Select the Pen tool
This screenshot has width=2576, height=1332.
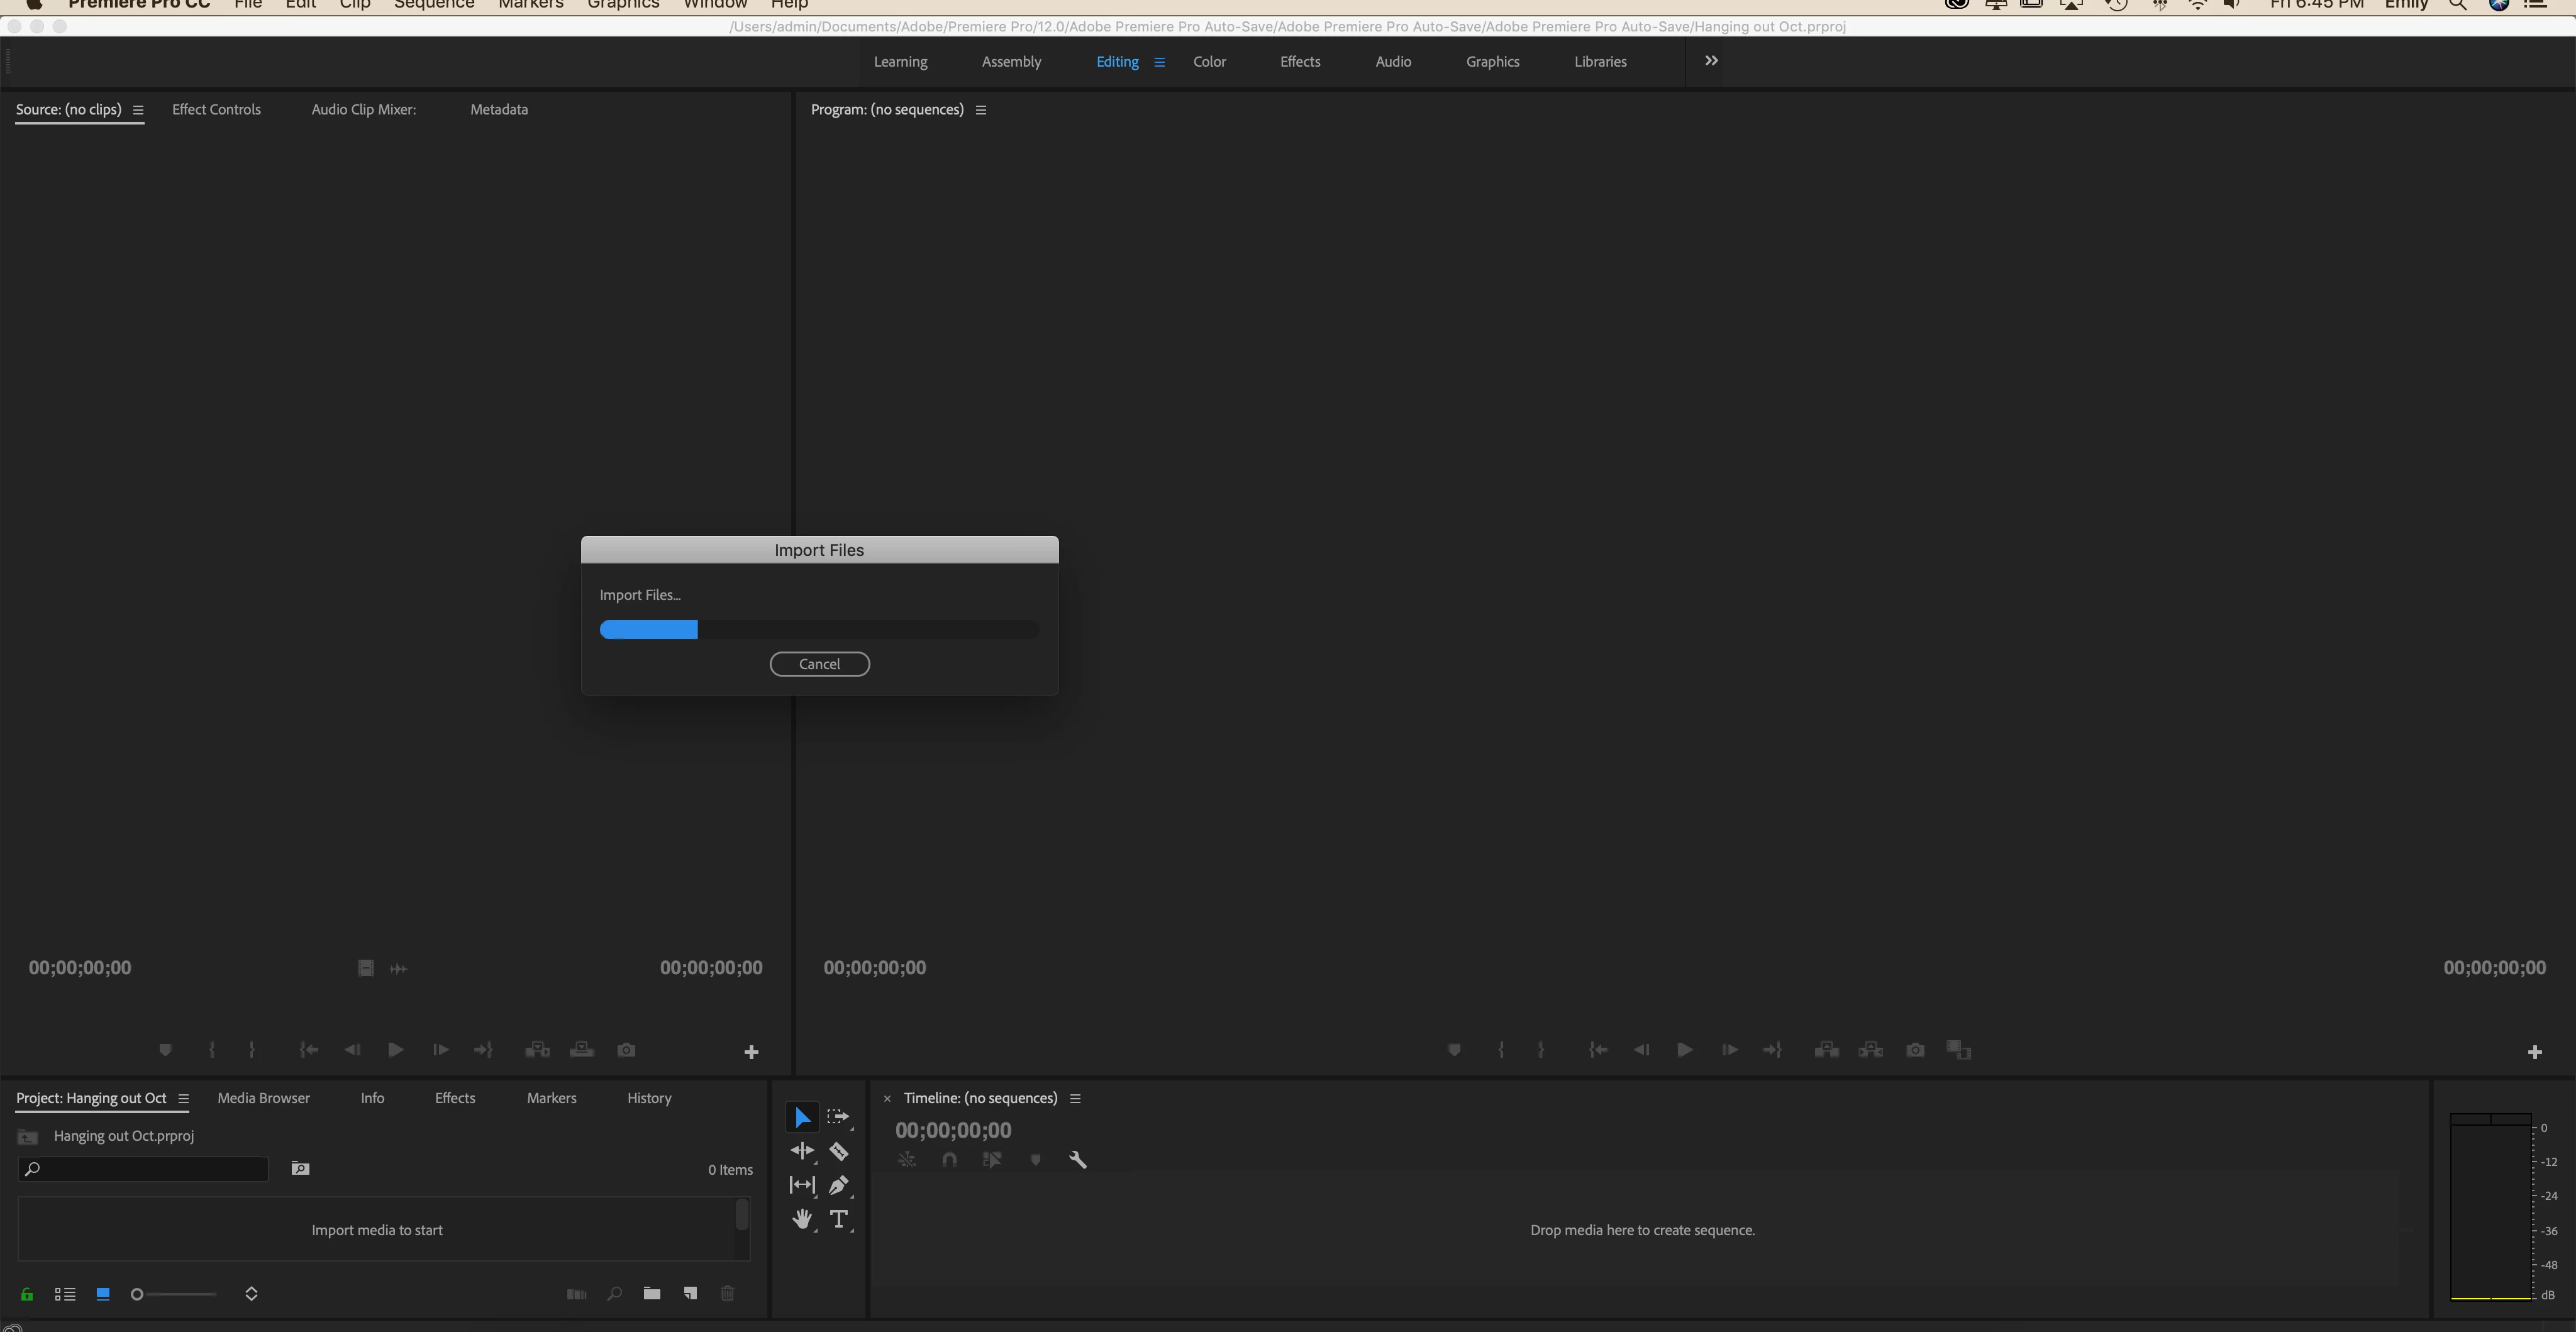click(x=839, y=1185)
